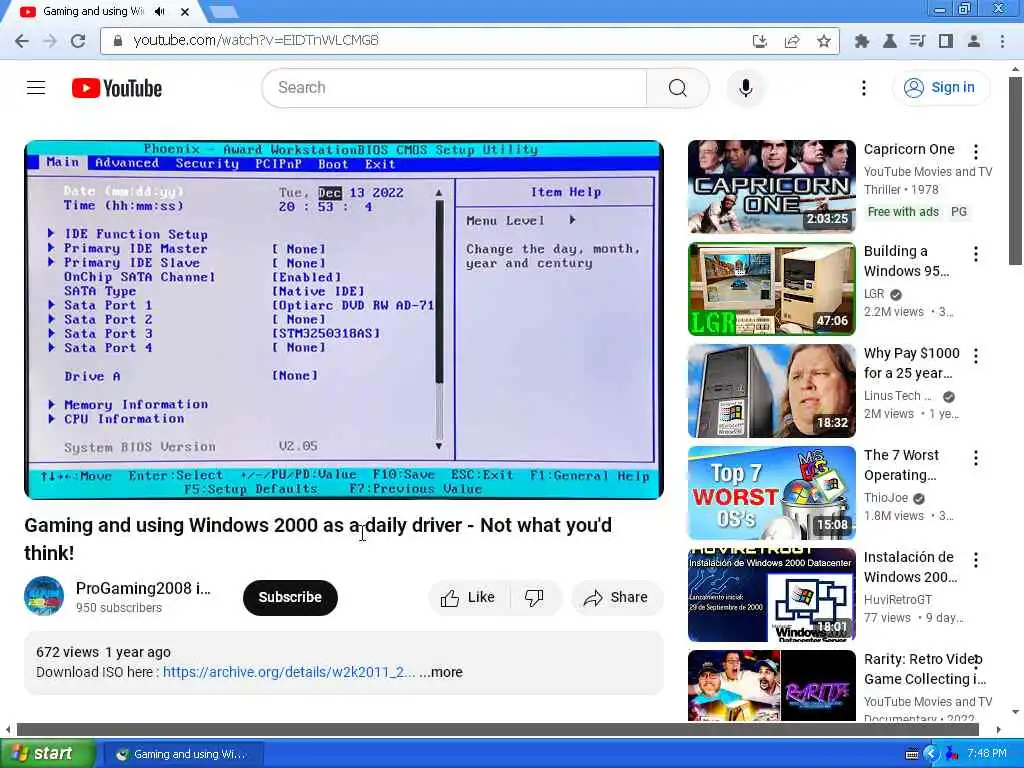This screenshot has width=1024, height=768.
Task: Click the browser address bar URL
Action: pos(255,40)
